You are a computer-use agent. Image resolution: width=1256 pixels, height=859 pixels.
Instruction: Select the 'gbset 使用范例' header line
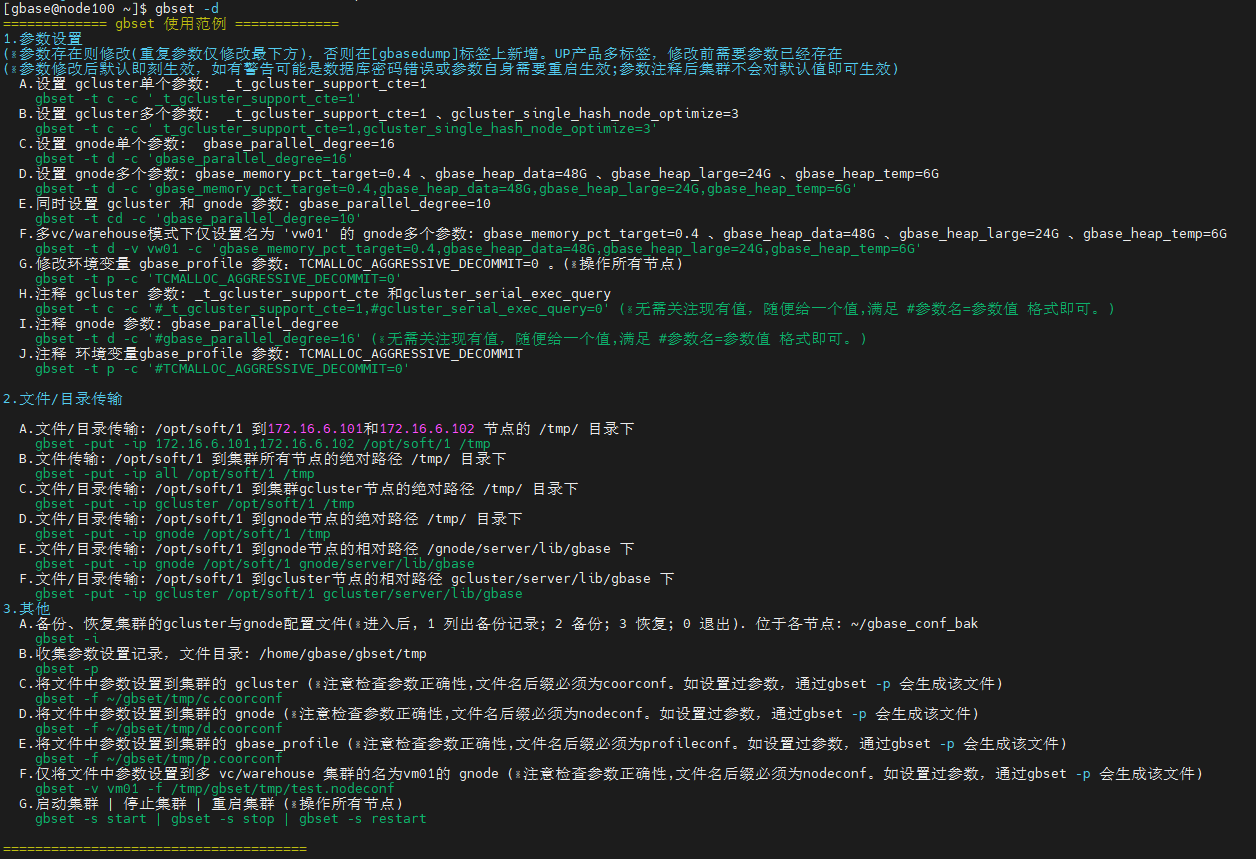(171, 23)
